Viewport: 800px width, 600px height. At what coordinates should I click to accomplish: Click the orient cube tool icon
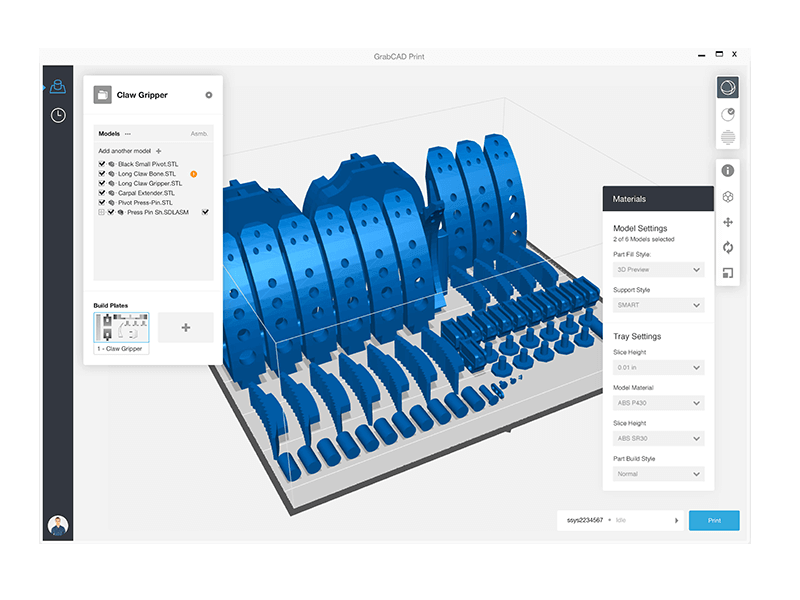[728, 197]
